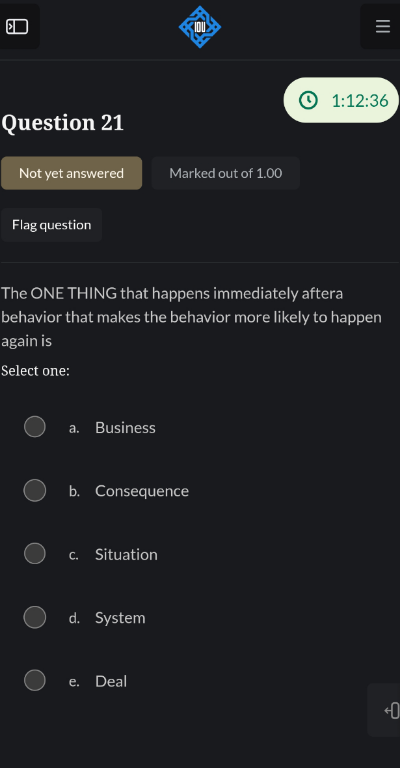This screenshot has height=768, width=400.
Task: Open the sidebar drawer panel icon
Action: (x=17, y=26)
